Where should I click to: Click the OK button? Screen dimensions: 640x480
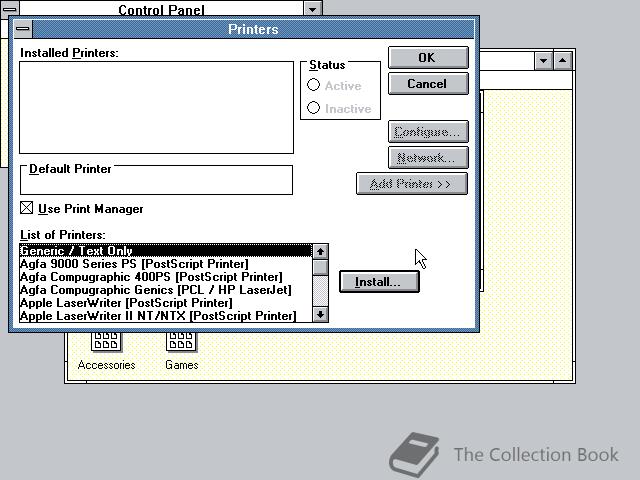[428, 58]
